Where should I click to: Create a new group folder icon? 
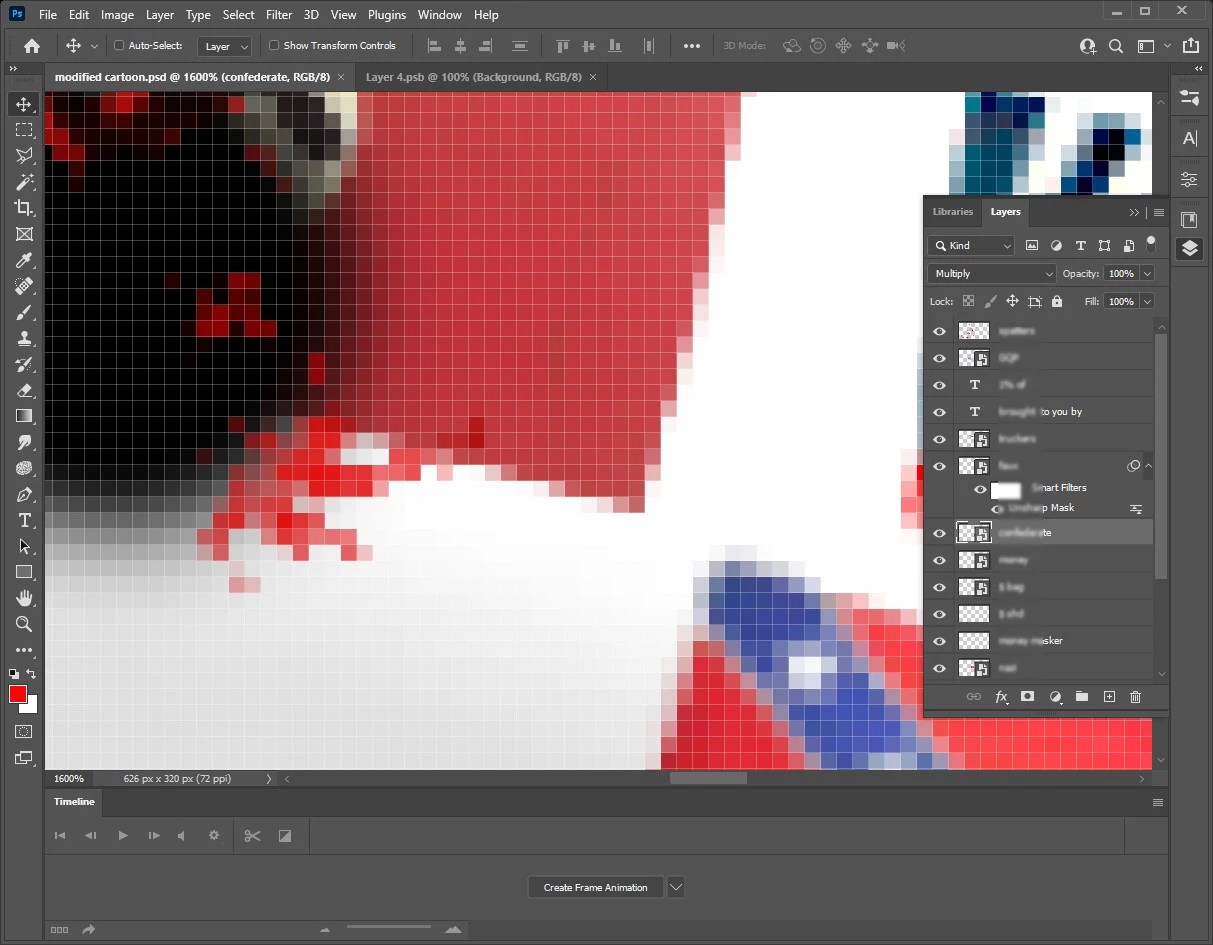pos(1081,697)
